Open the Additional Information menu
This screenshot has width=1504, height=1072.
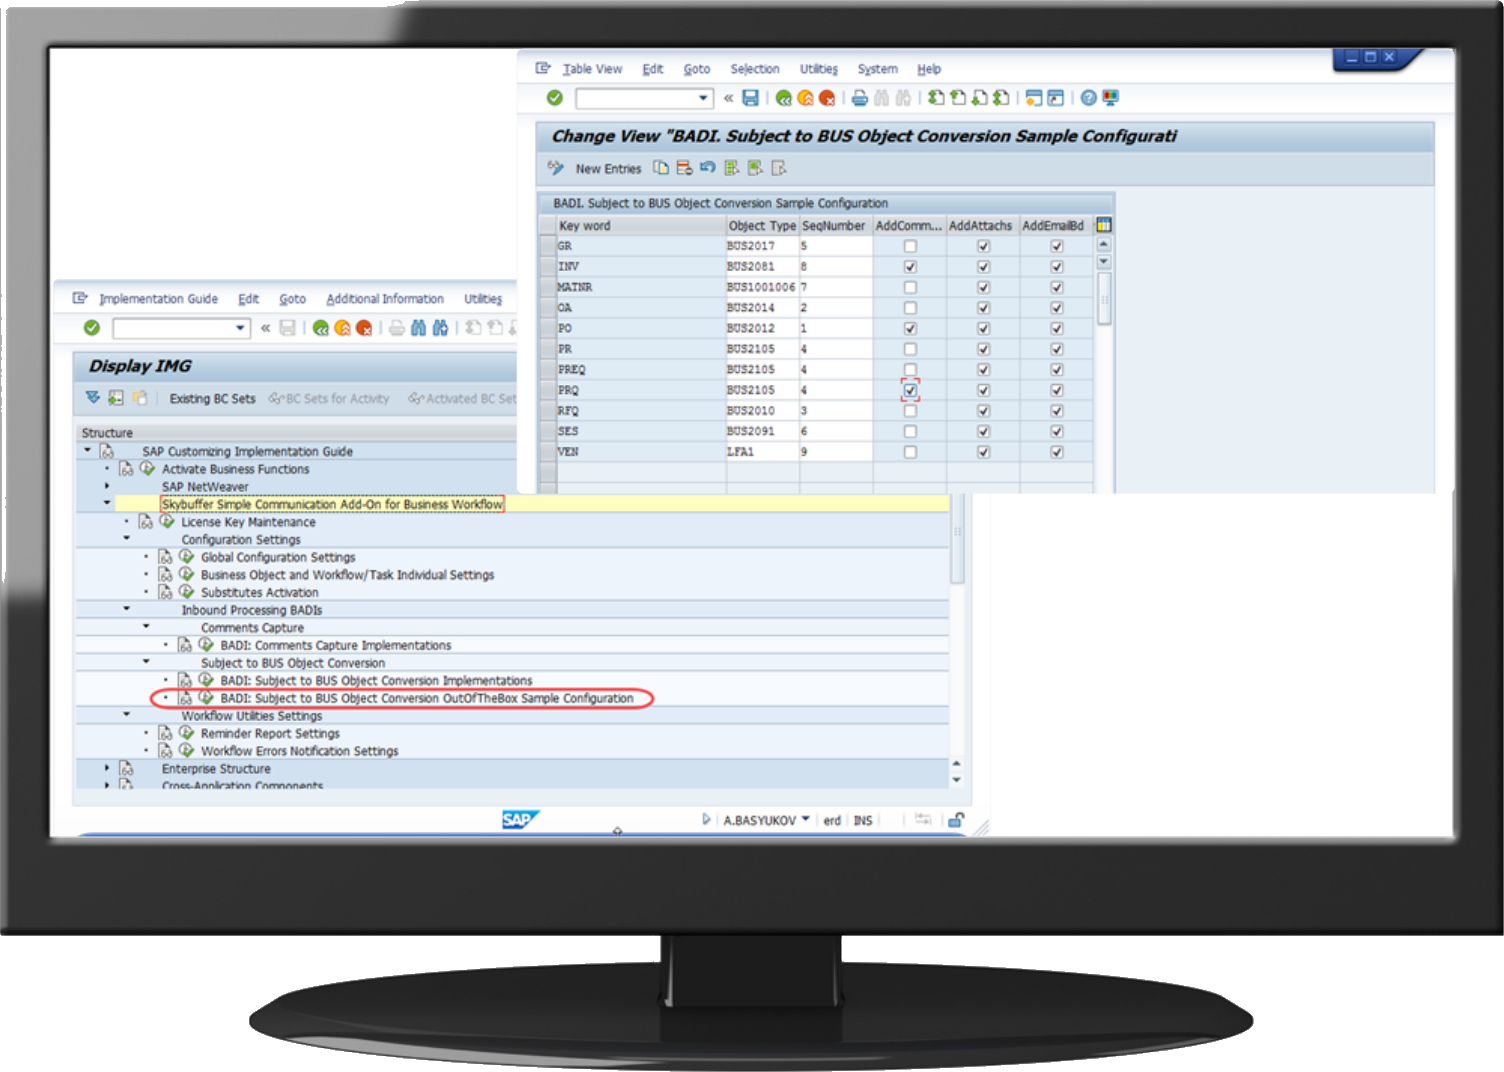coord(385,299)
